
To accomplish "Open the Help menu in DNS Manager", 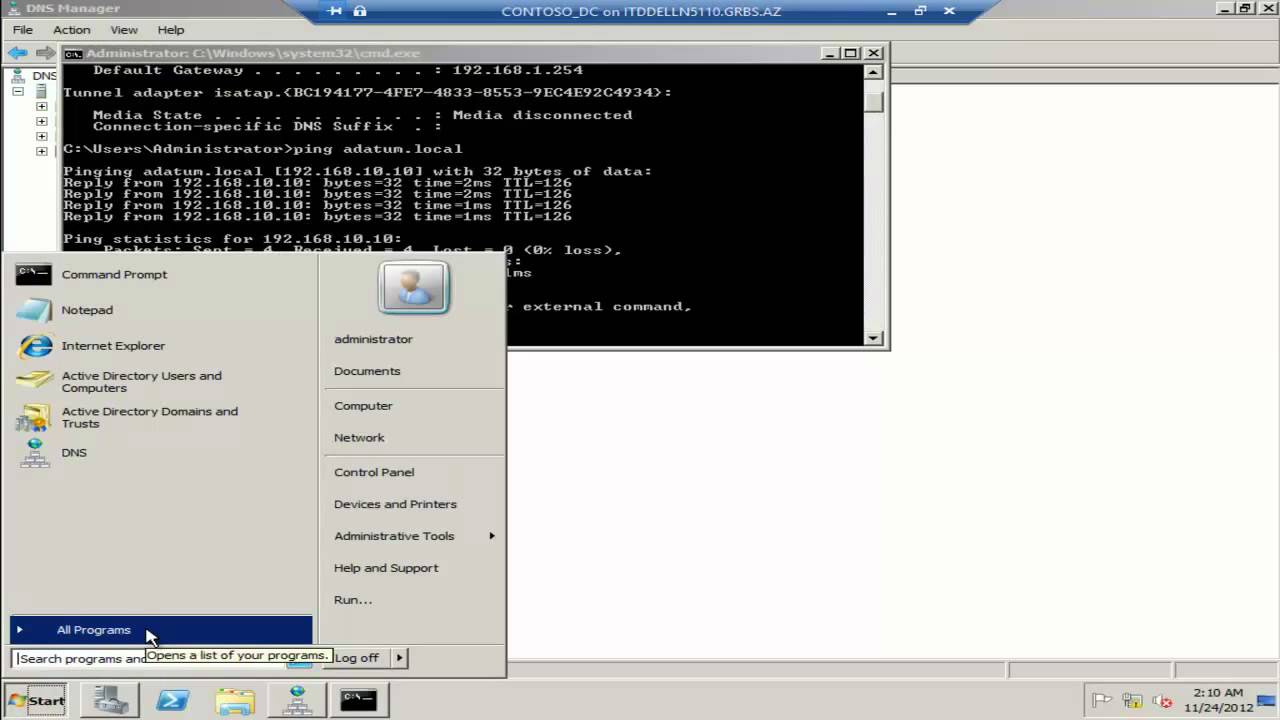I will pos(171,30).
